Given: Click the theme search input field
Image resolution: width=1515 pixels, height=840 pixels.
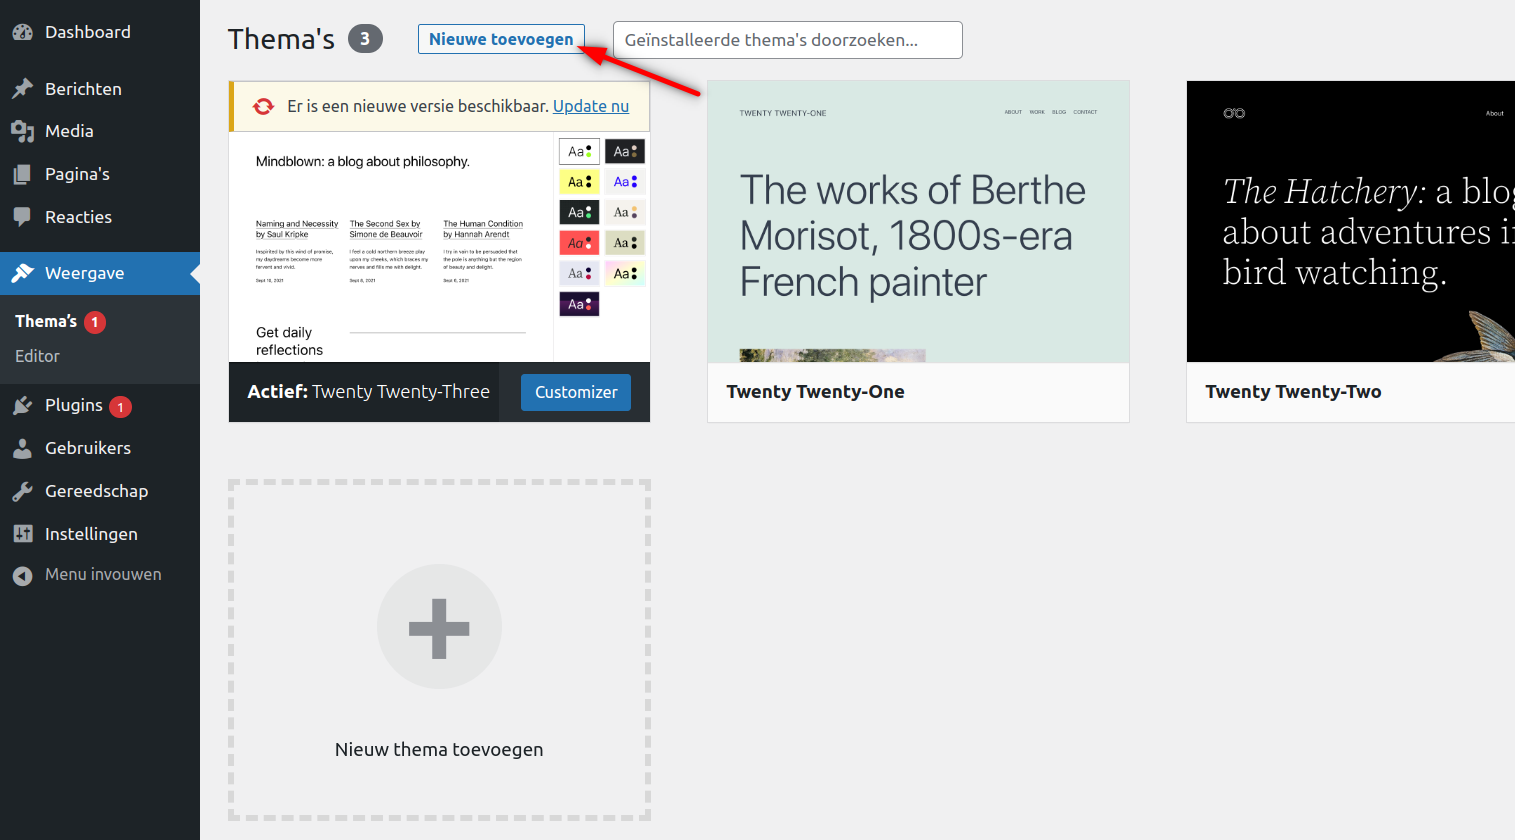Looking at the screenshot, I should (788, 40).
